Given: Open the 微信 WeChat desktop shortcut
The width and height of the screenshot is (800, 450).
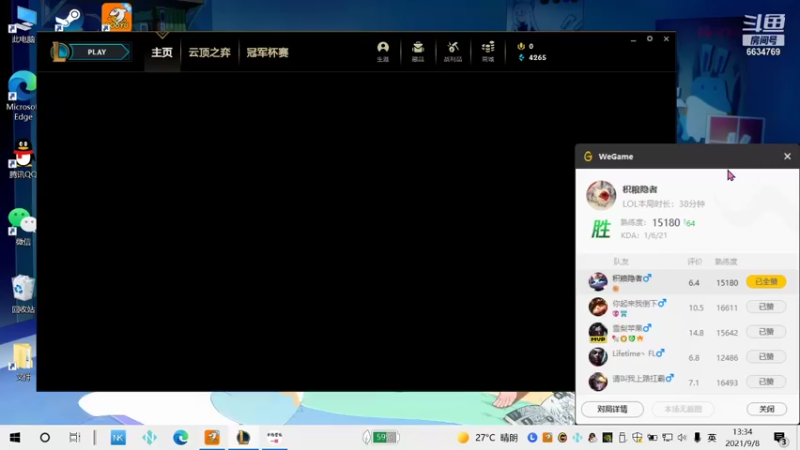Looking at the screenshot, I should coord(22,227).
